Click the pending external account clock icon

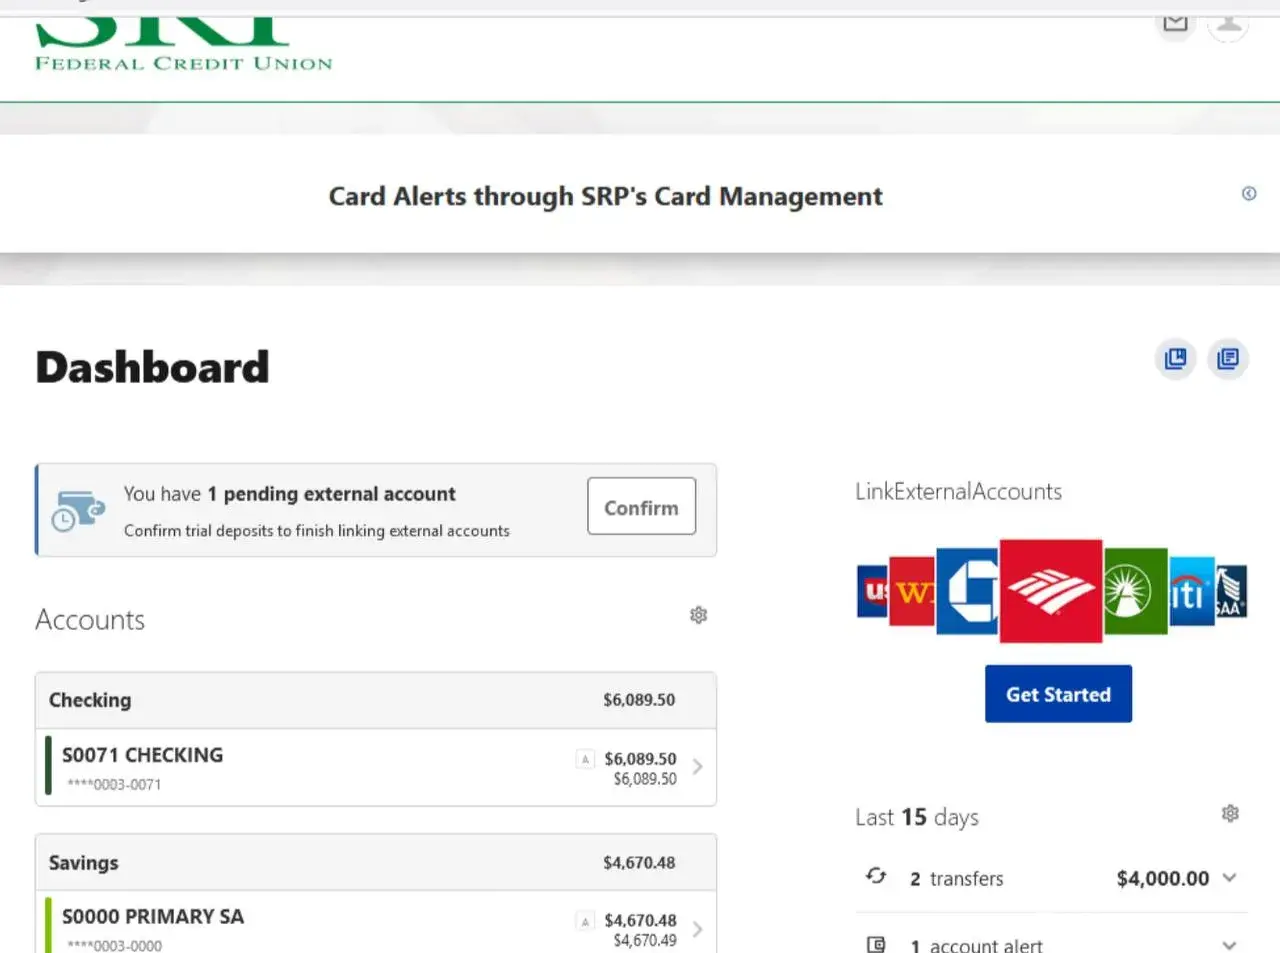(x=78, y=511)
